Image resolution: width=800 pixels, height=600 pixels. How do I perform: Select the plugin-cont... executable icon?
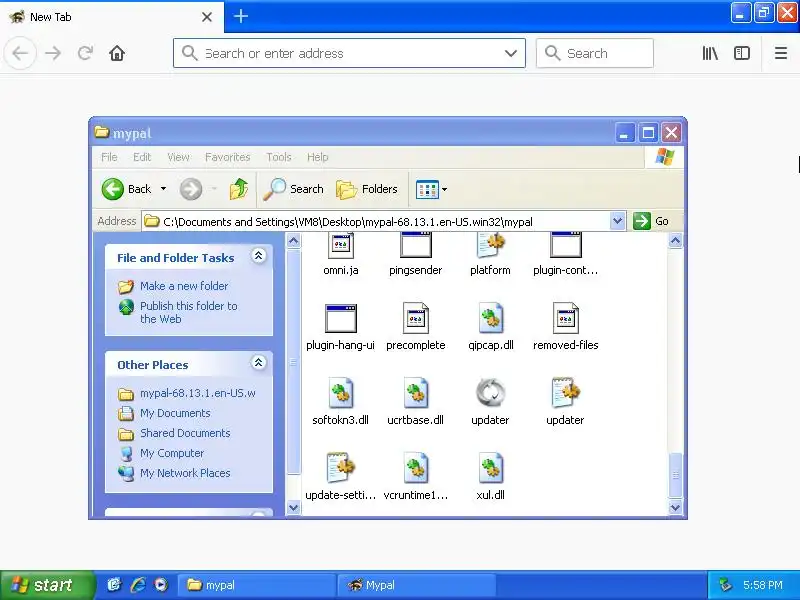pos(565,245)
